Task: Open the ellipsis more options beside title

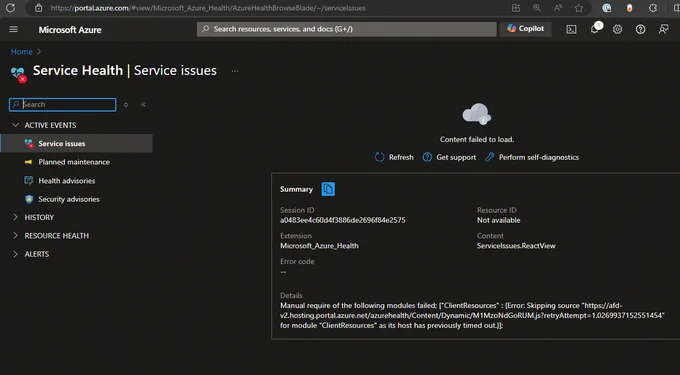Action: click(235, 71)
